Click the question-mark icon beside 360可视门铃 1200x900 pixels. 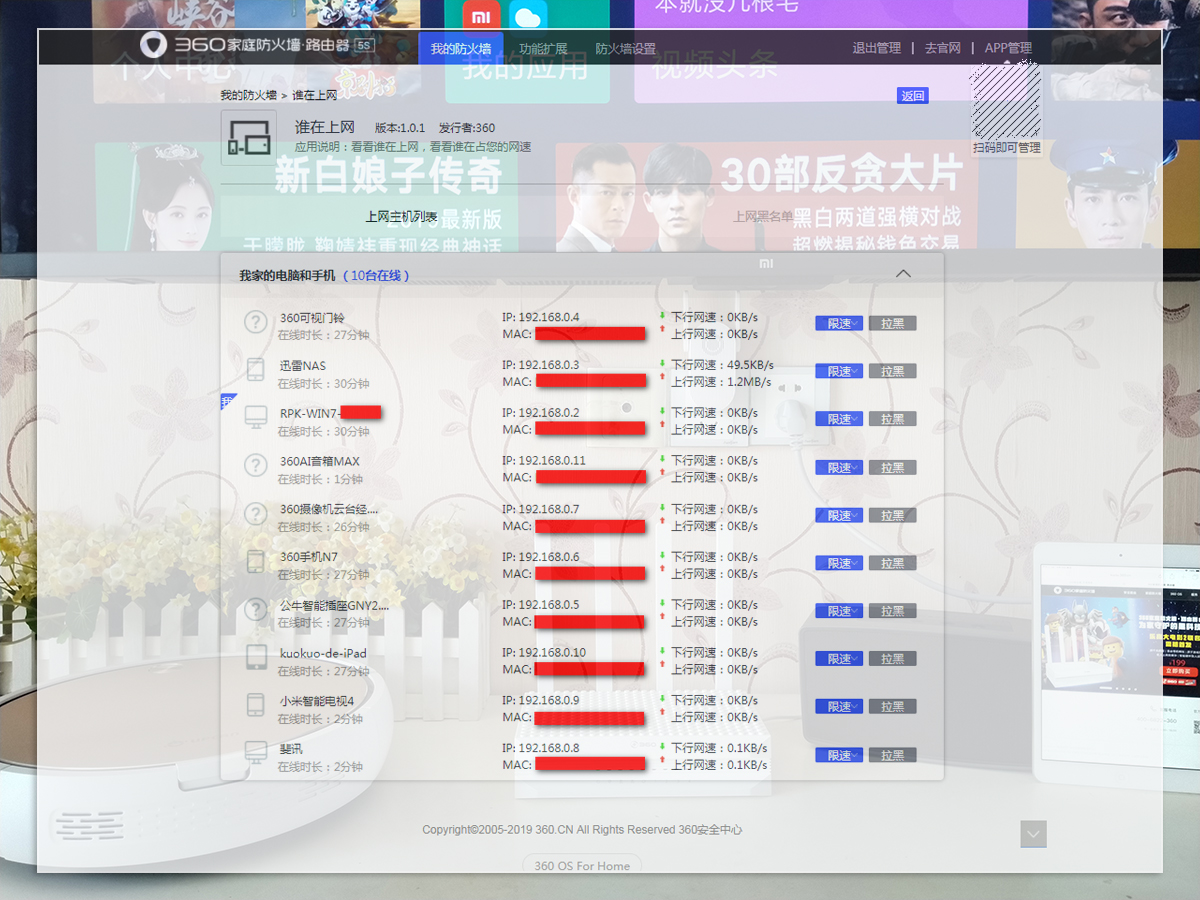click(256, 322)
